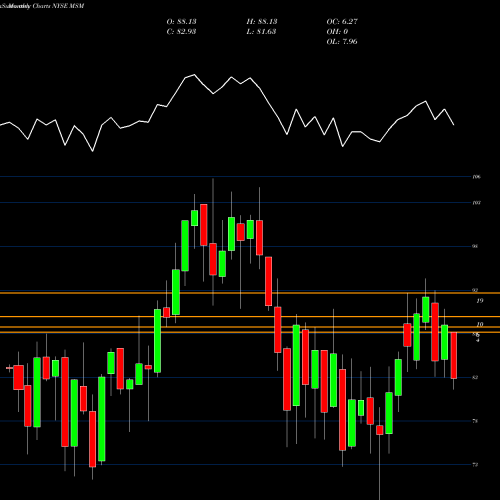Click the 'OL: 7.96' readout
The image size is (500, 500).
point(342,42)
